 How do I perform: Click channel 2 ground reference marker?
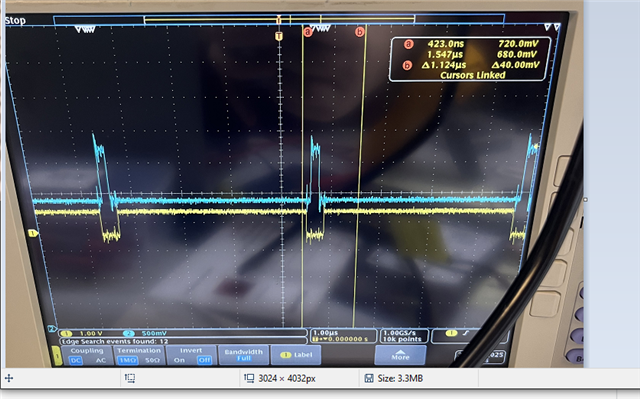click(52, 328)
